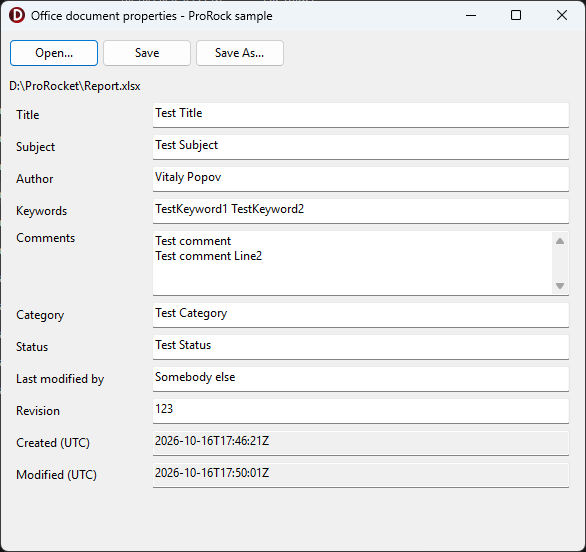Click the Status label
The width and height of the screenshot is (586, 552).
[x=32, y=347]
